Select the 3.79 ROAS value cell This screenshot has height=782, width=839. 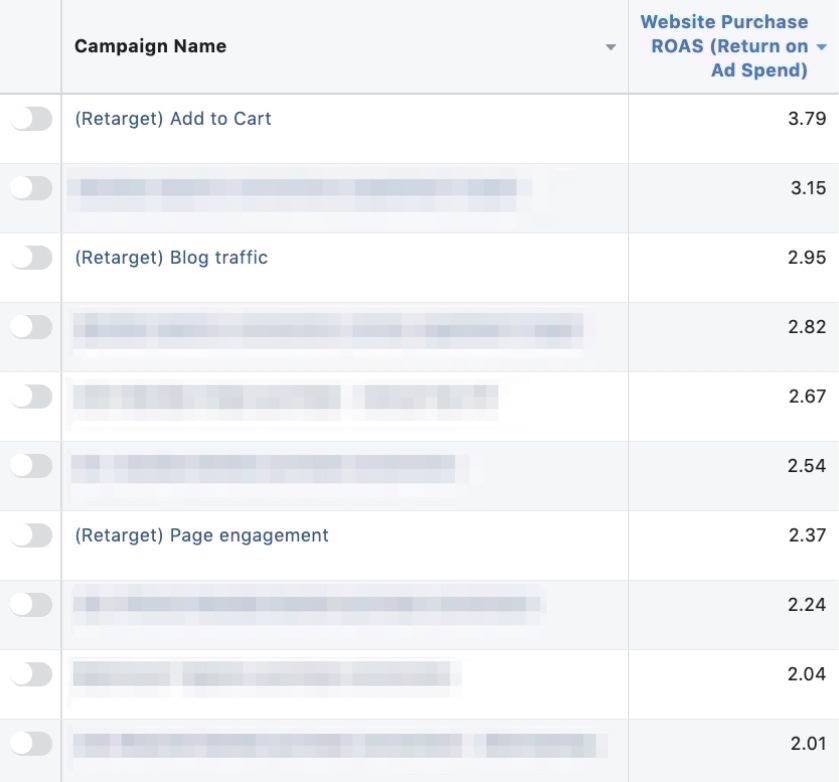806,119
